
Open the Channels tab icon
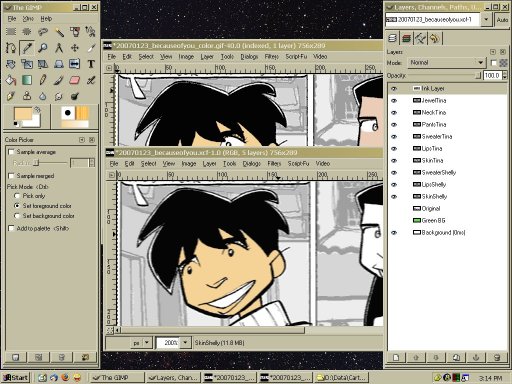[x=406, y=38]
